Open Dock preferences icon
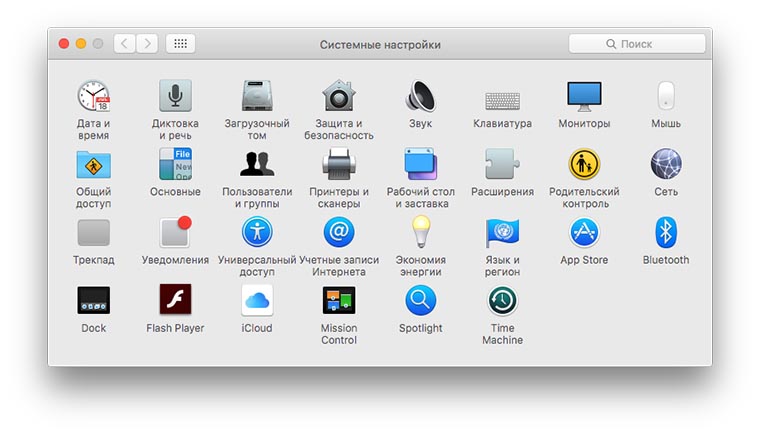Viewport: 760px width, 435px height. click(x=94, y=300)
